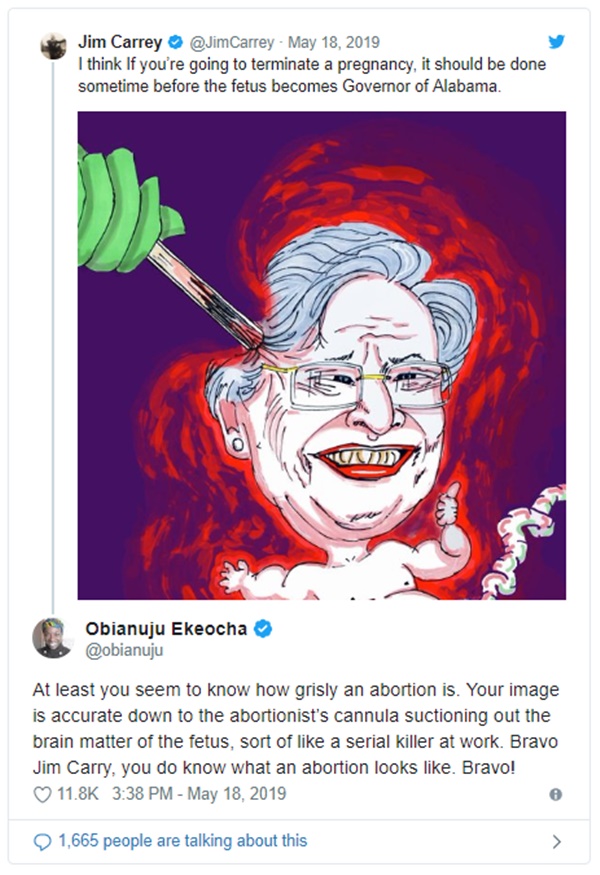Click the verified badge beside Obianuju Ekeocha
This screenshot has width=600, height=875.
tap(263, 629)
